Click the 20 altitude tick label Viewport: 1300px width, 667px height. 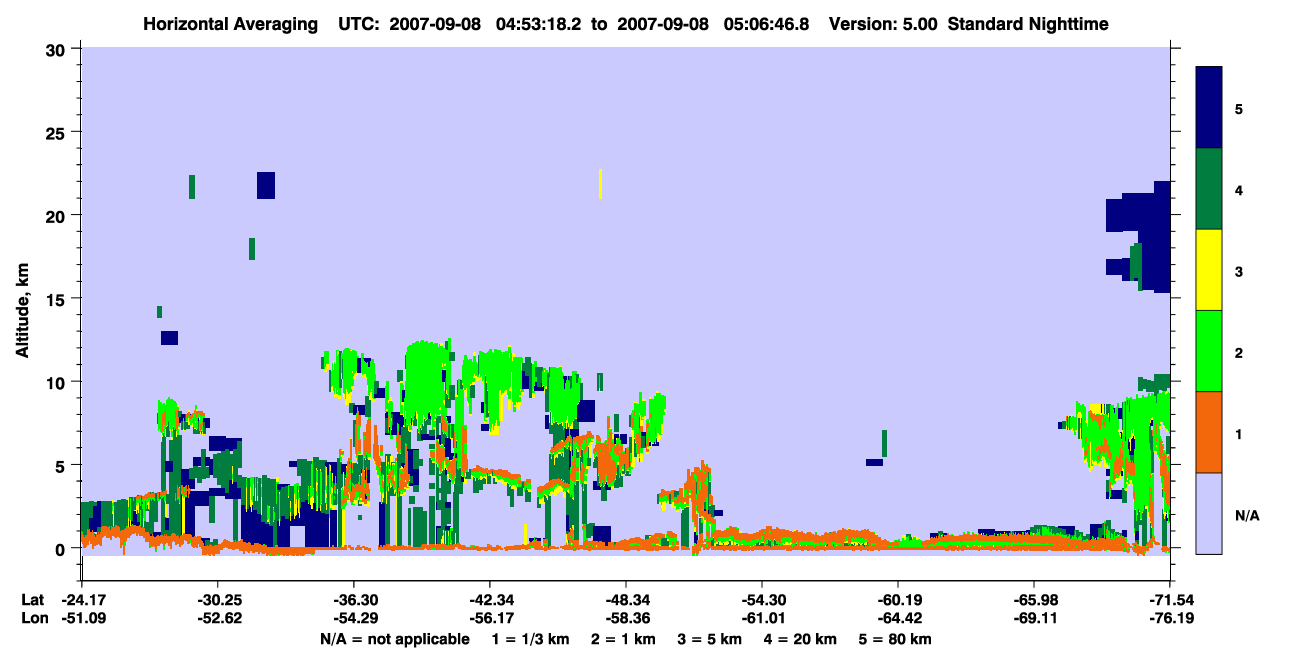(58, 216)
